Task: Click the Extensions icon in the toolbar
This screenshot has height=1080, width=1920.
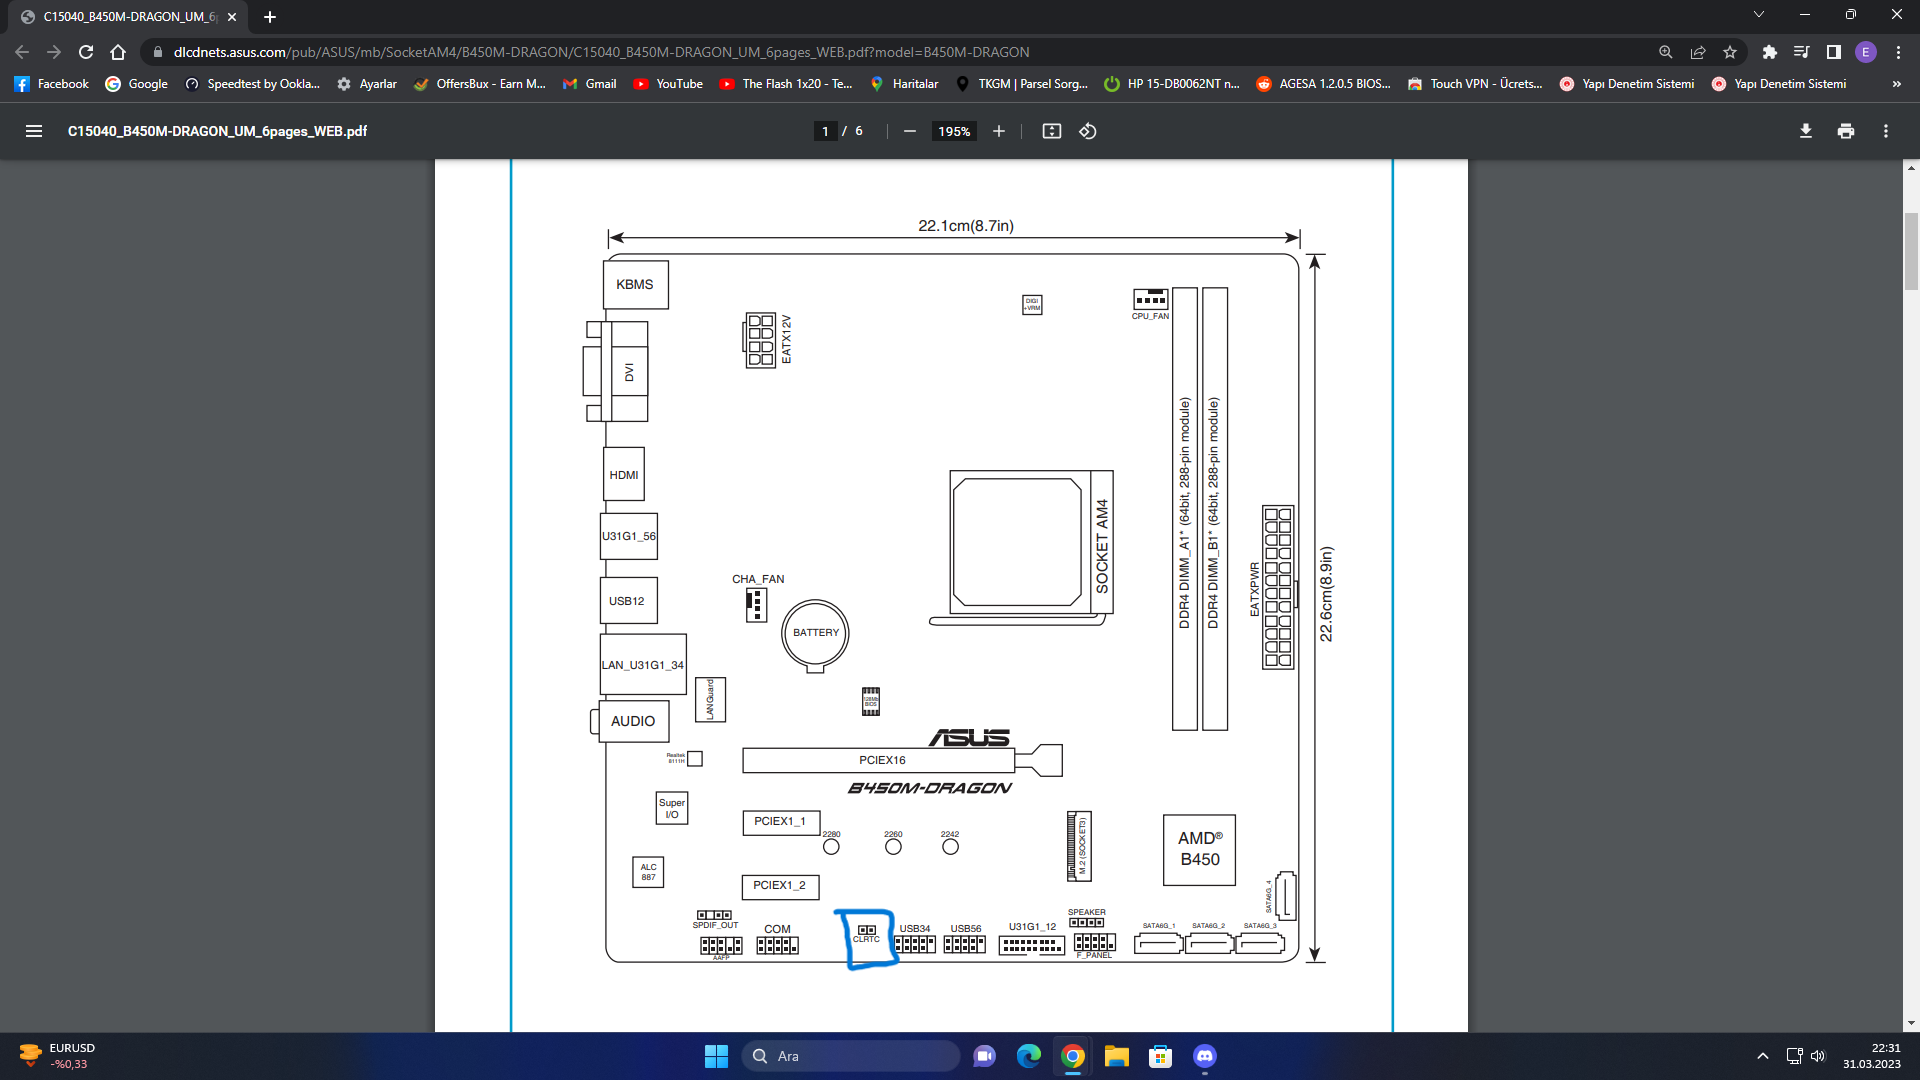Action: tap(1767, 51)
